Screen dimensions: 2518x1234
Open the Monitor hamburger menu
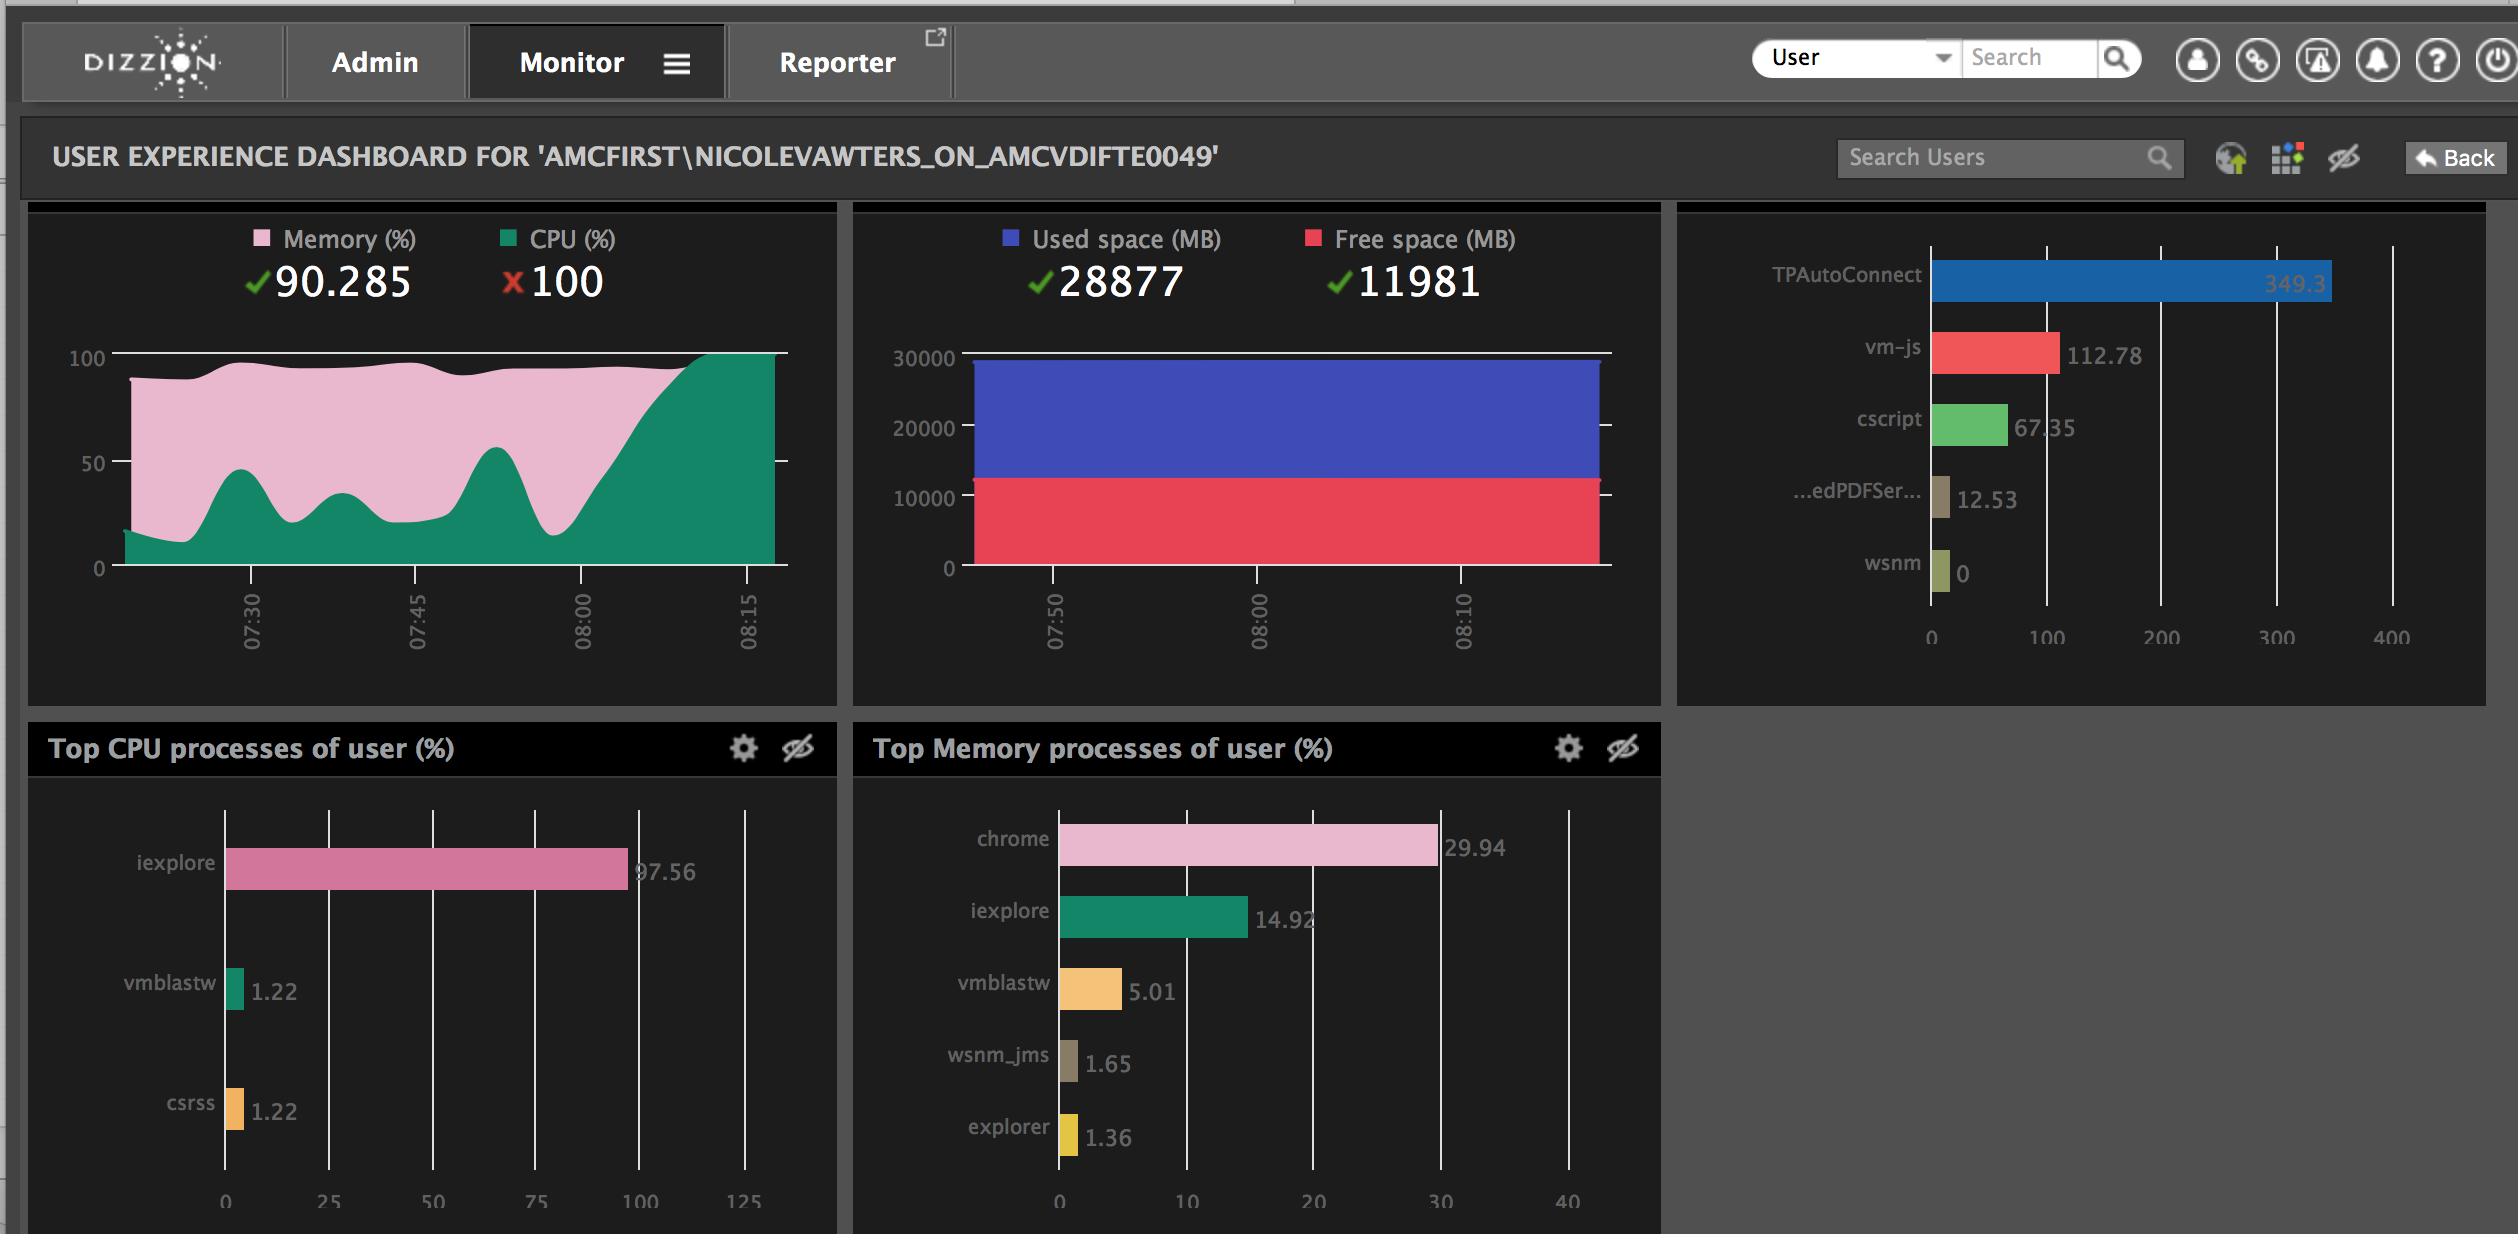677,63
